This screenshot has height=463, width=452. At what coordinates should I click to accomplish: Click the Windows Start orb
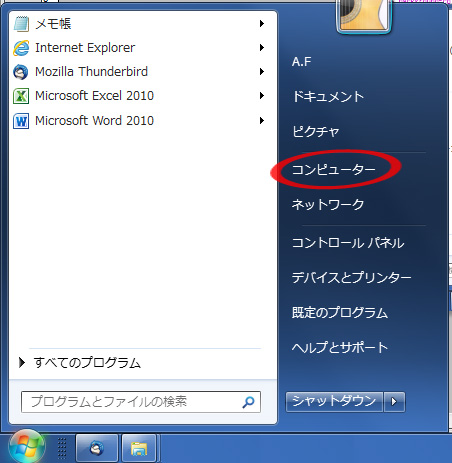tap(27, 447)
